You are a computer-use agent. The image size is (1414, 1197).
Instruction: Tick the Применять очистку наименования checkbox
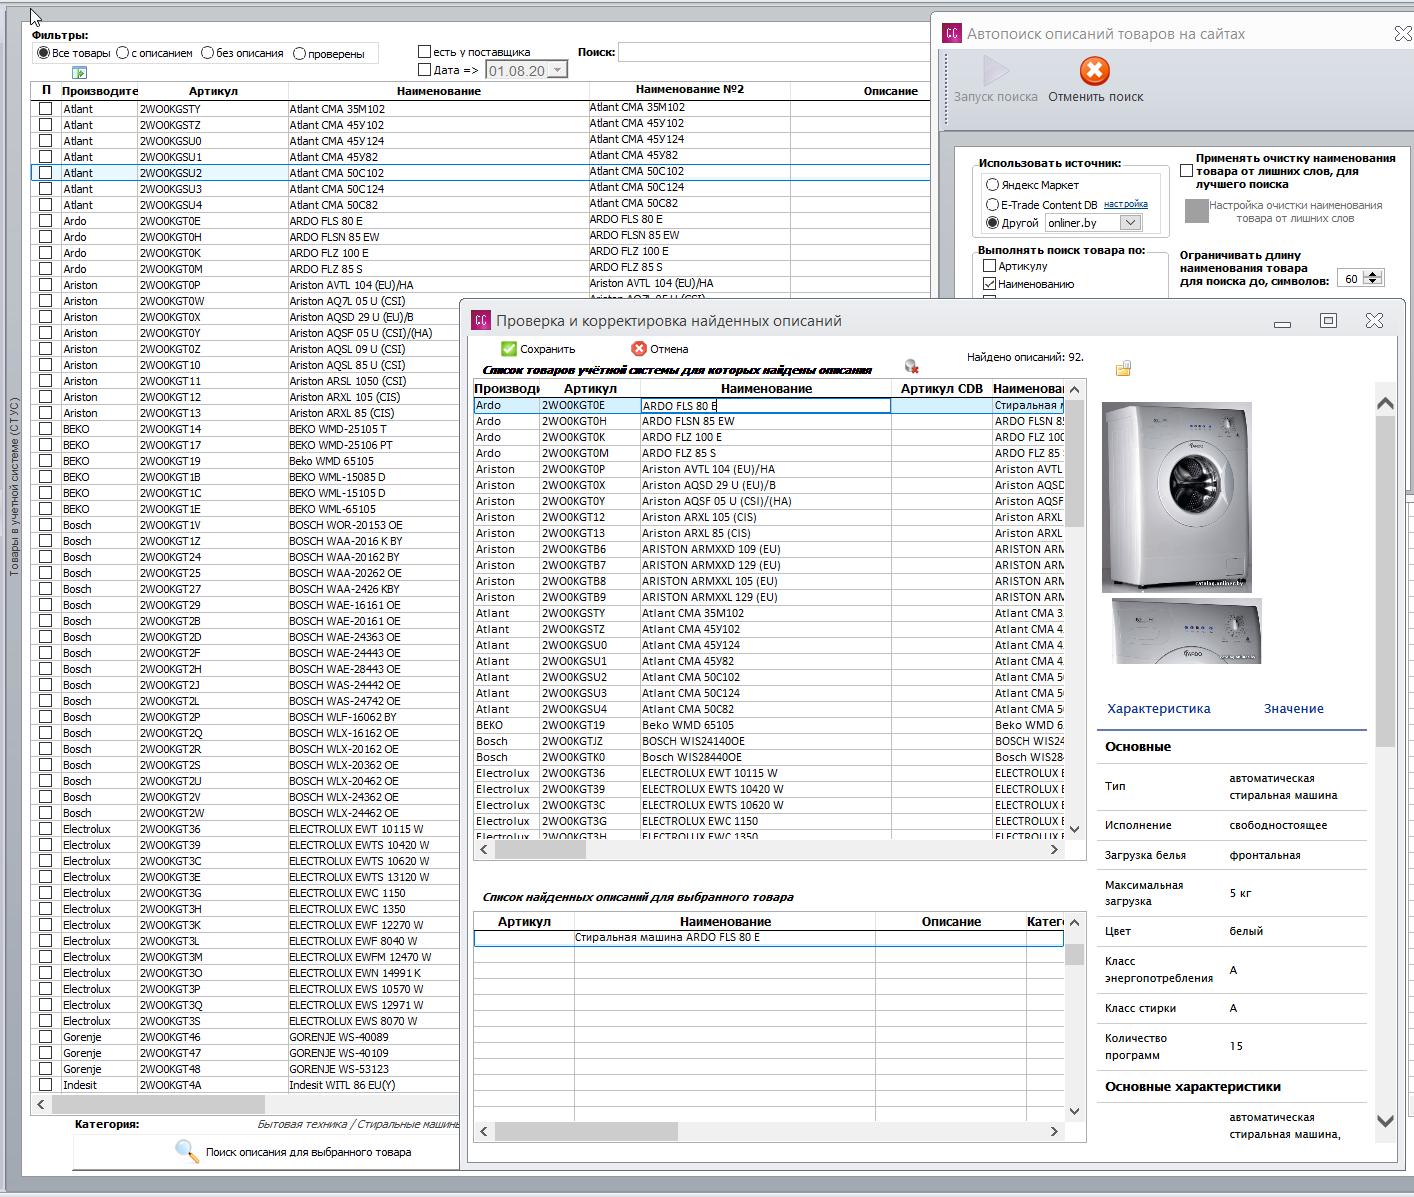tap(1186, 171)
